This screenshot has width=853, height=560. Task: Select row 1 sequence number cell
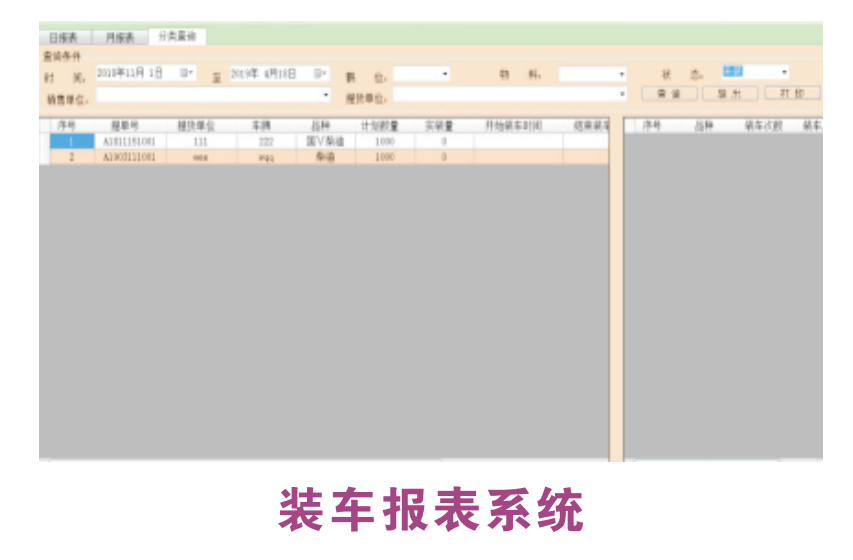click(x=72, y=141)
